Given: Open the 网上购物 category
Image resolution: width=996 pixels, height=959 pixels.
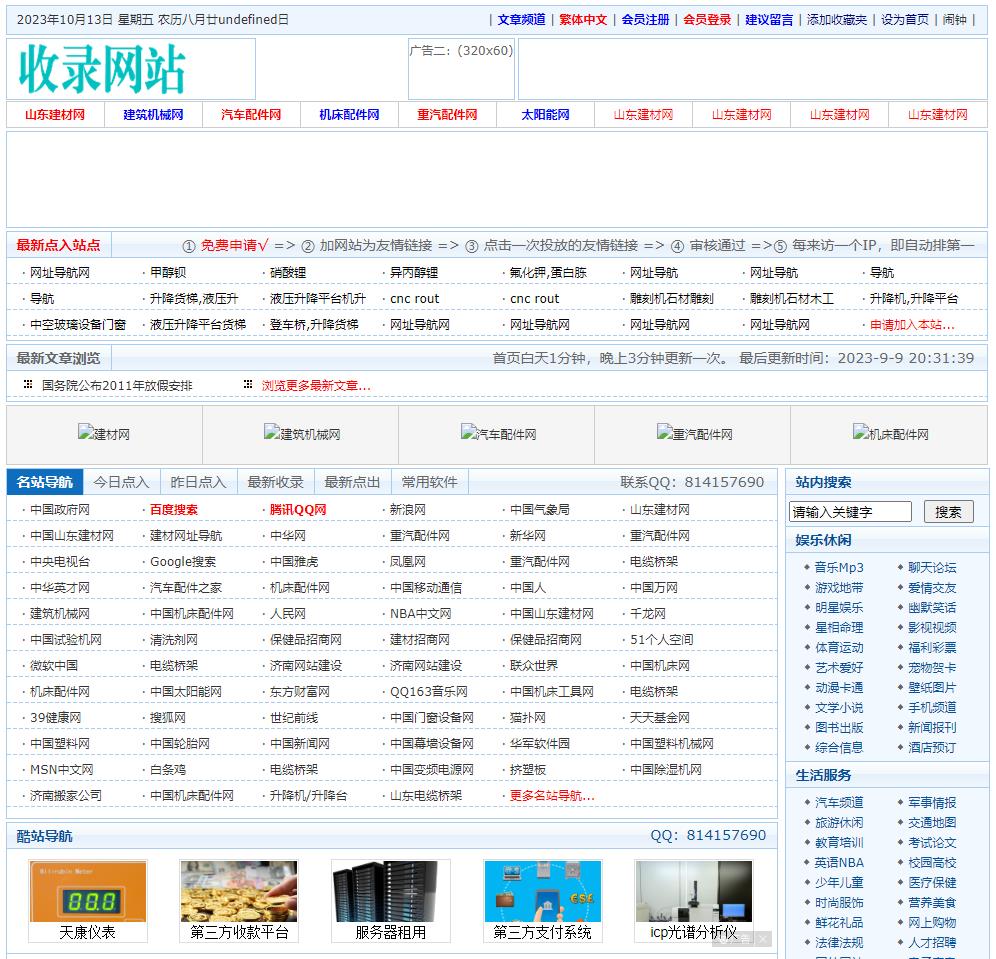Looking at the screenshot, I should [932, 922].
